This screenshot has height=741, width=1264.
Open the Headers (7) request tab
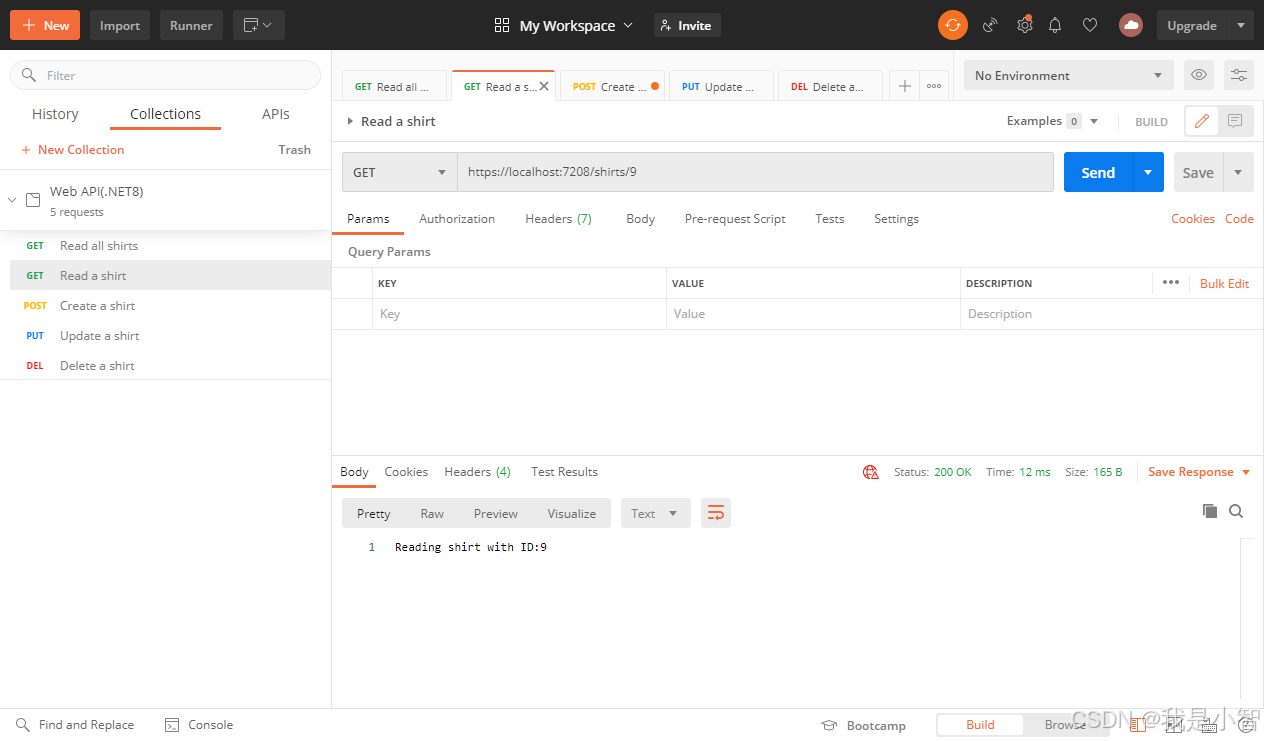tap(558, 219)
